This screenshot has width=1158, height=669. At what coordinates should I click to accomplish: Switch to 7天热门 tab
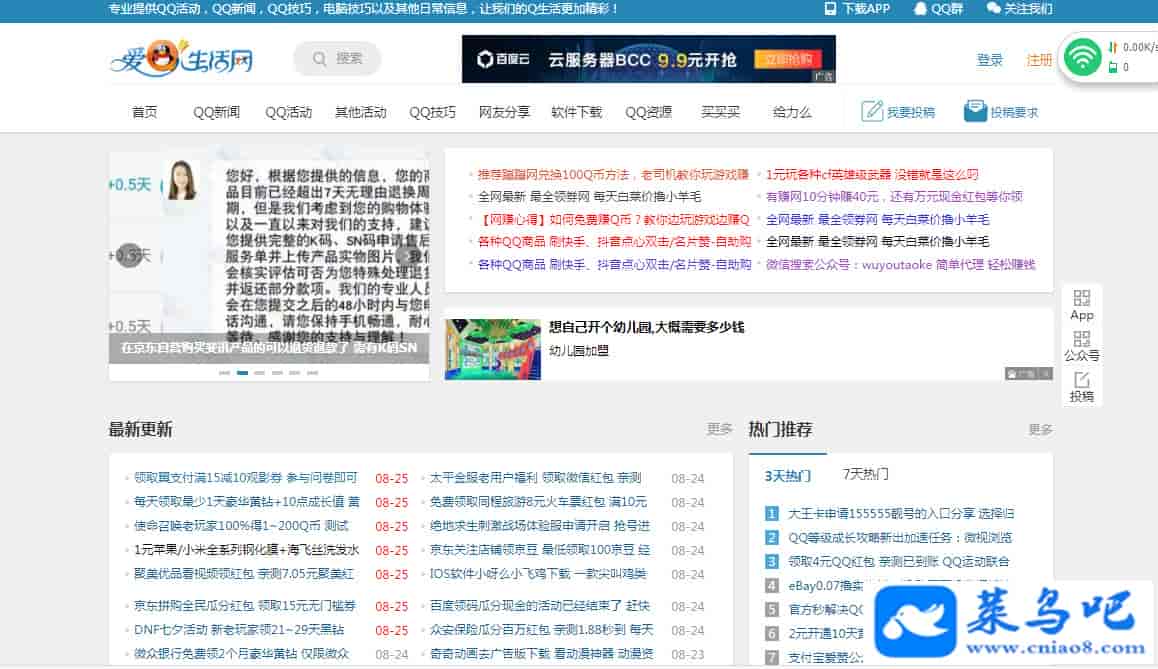pos(865,474)
